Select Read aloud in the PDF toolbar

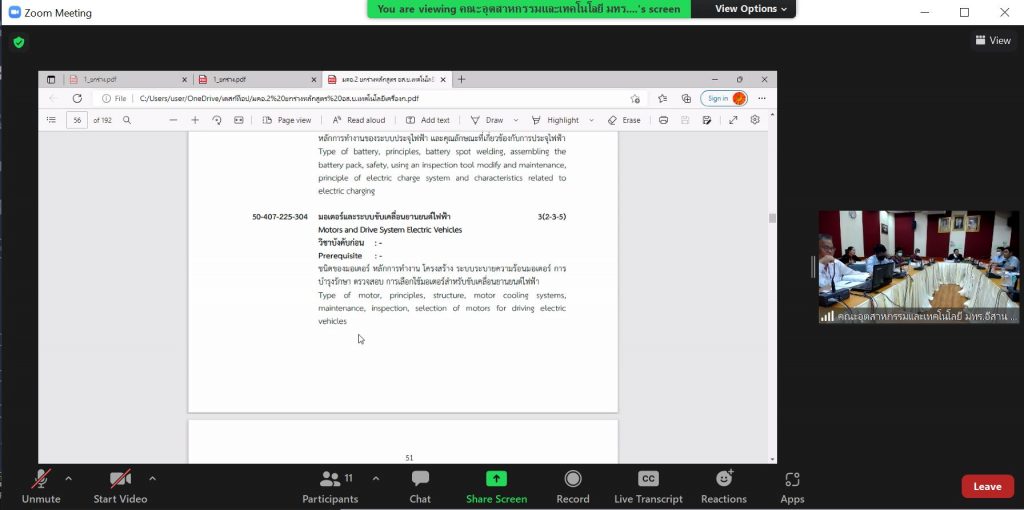358,120
